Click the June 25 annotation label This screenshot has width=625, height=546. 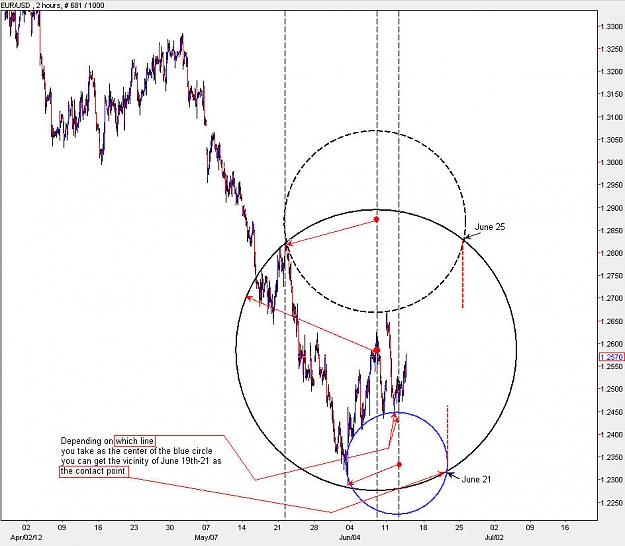490,227
